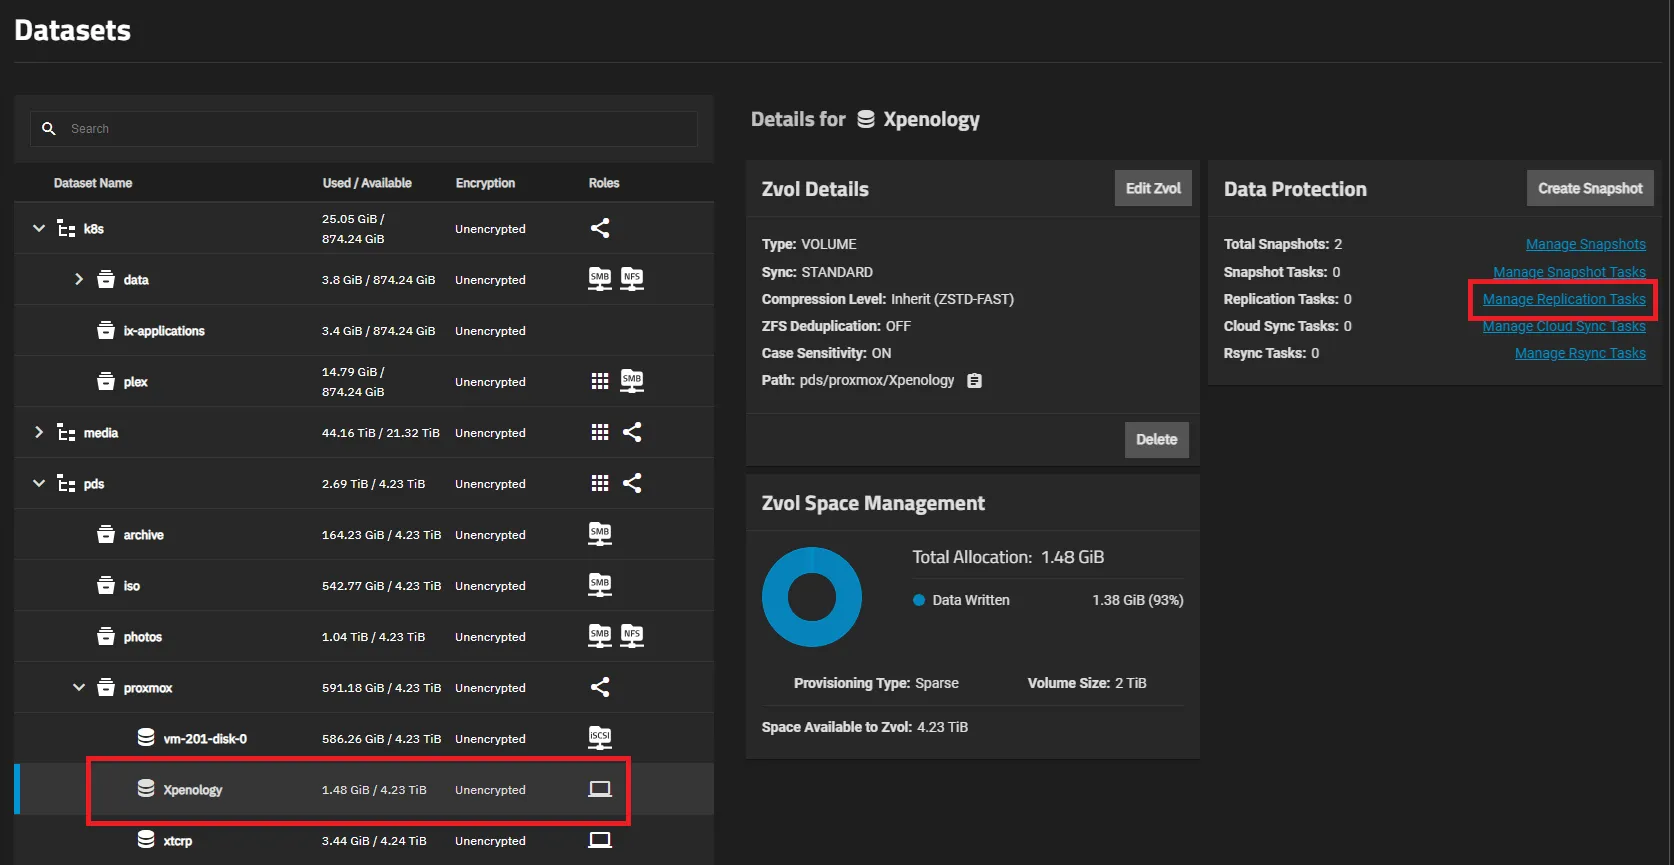Focus the dataset Search field
The width and height of the screenshot is (1674, 865).
click(x=380, y=129)
